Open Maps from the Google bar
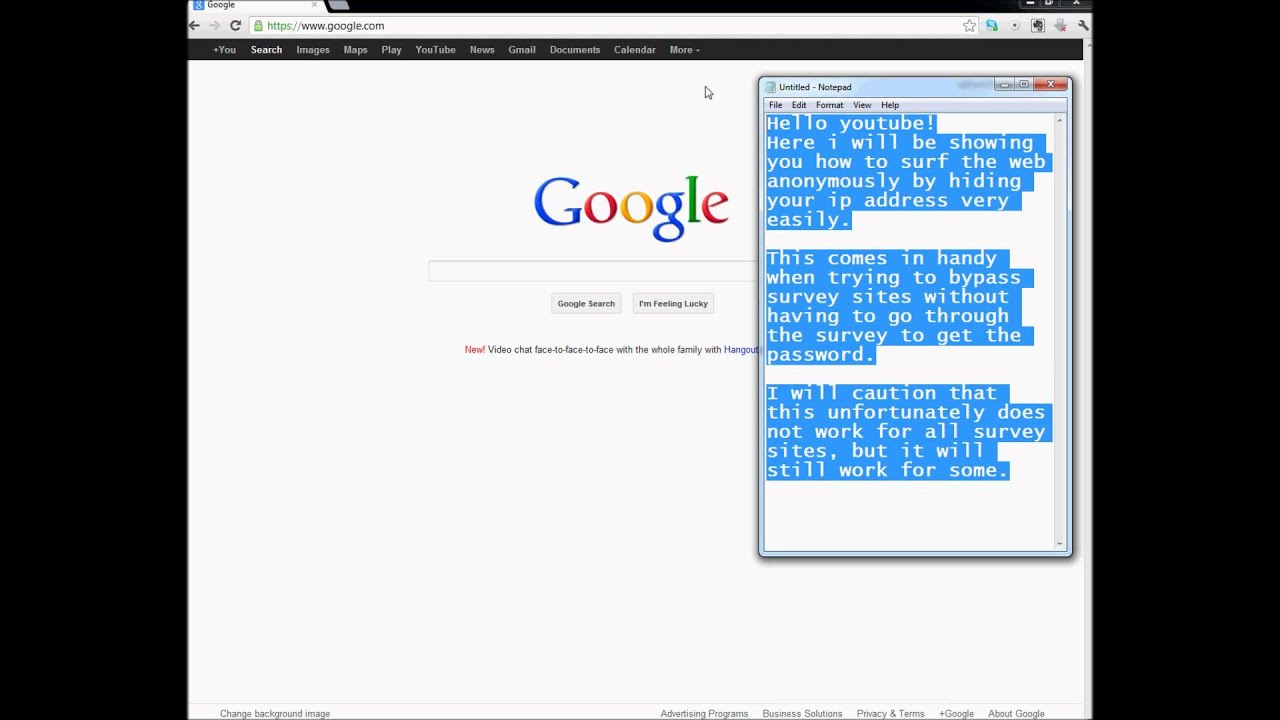This screenshot has width=1280, height=720. [355, 50]
